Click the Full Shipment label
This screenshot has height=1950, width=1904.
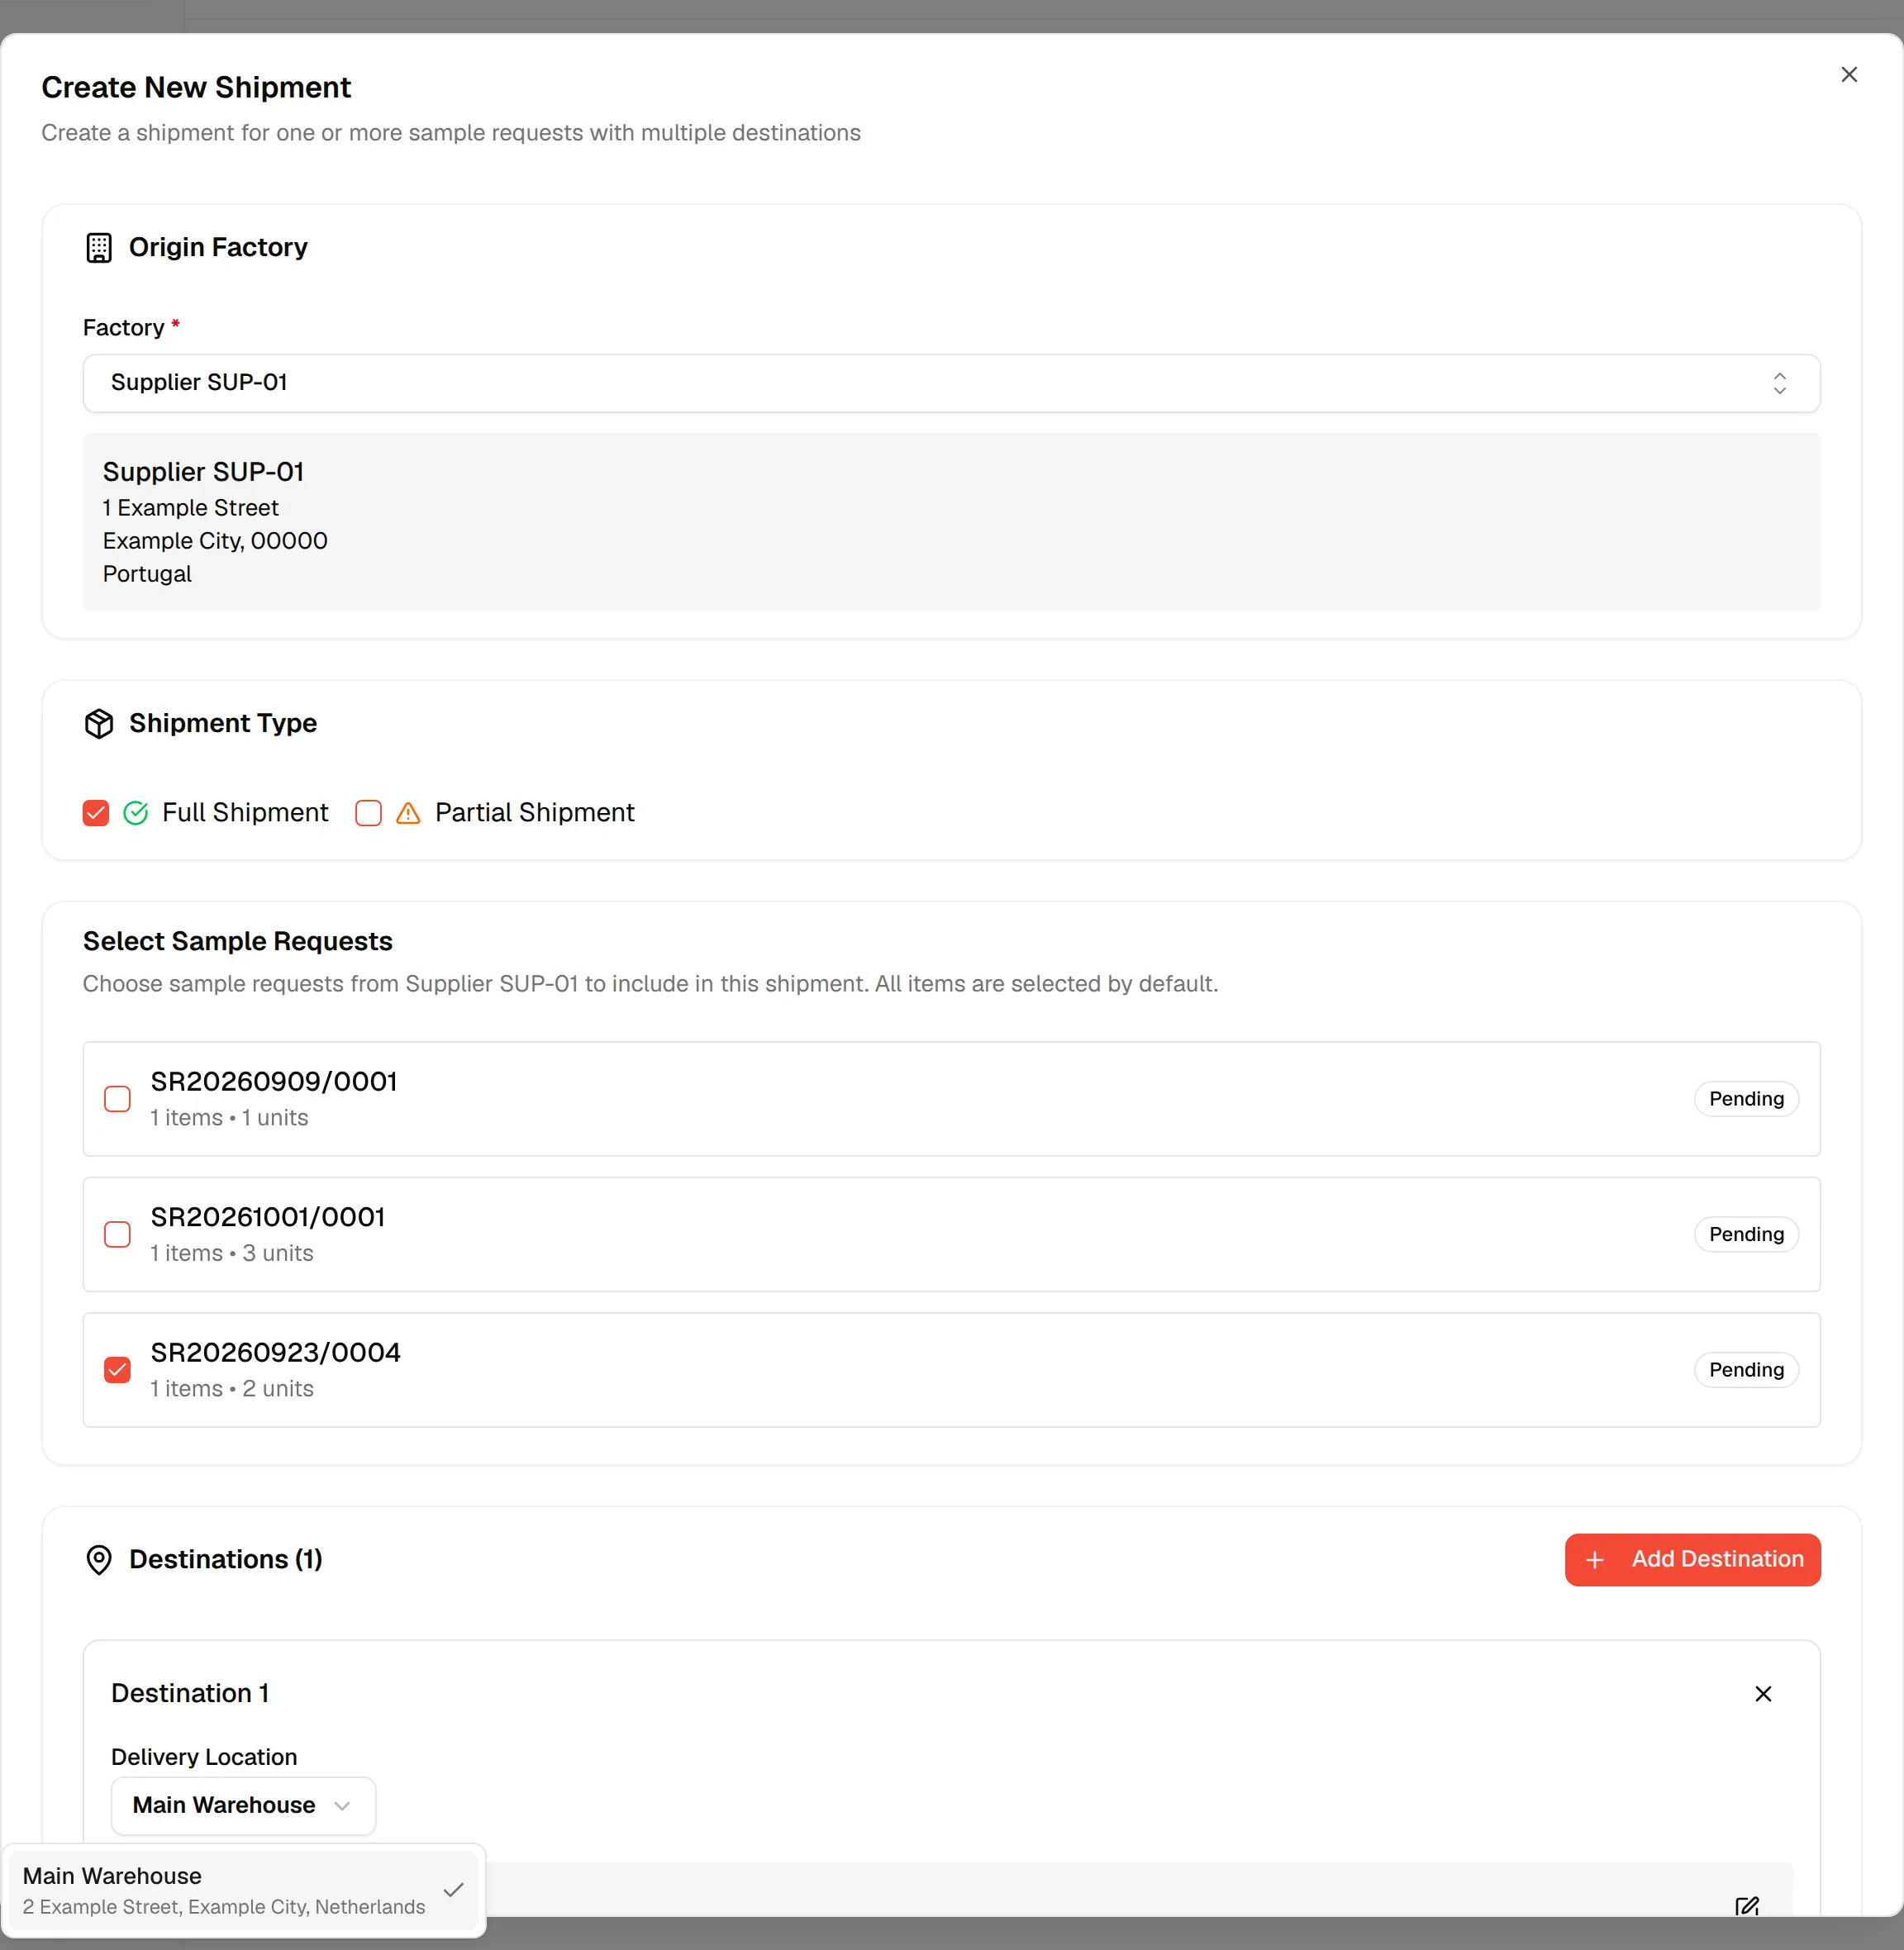[x=245, y=812]
